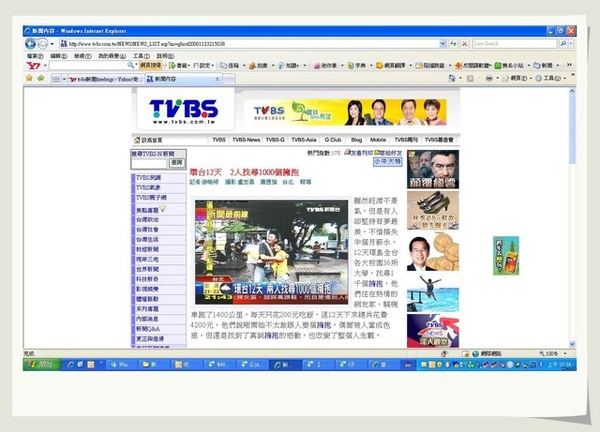Click the TVBS sidebar news search input field

click(x=149, y=163)
